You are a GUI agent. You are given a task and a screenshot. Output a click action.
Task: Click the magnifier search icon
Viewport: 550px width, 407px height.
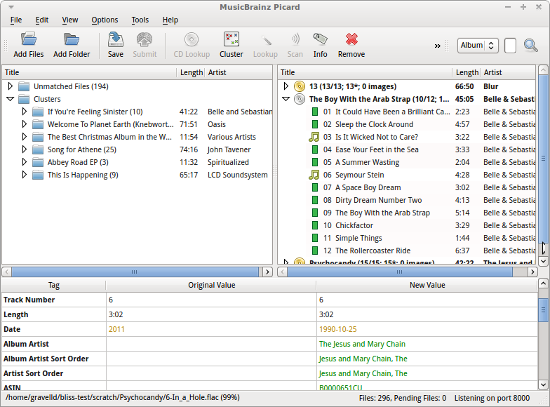coord(531,46)
